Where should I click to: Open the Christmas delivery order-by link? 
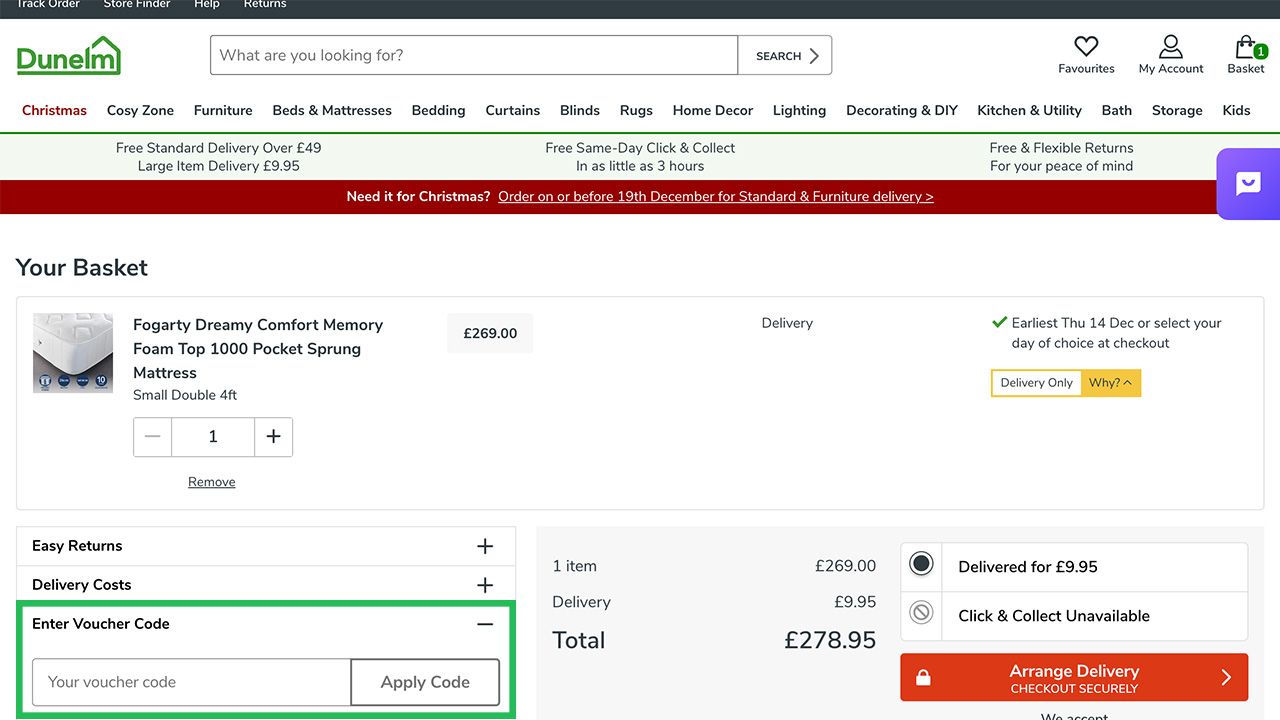(x=716, y=197)
